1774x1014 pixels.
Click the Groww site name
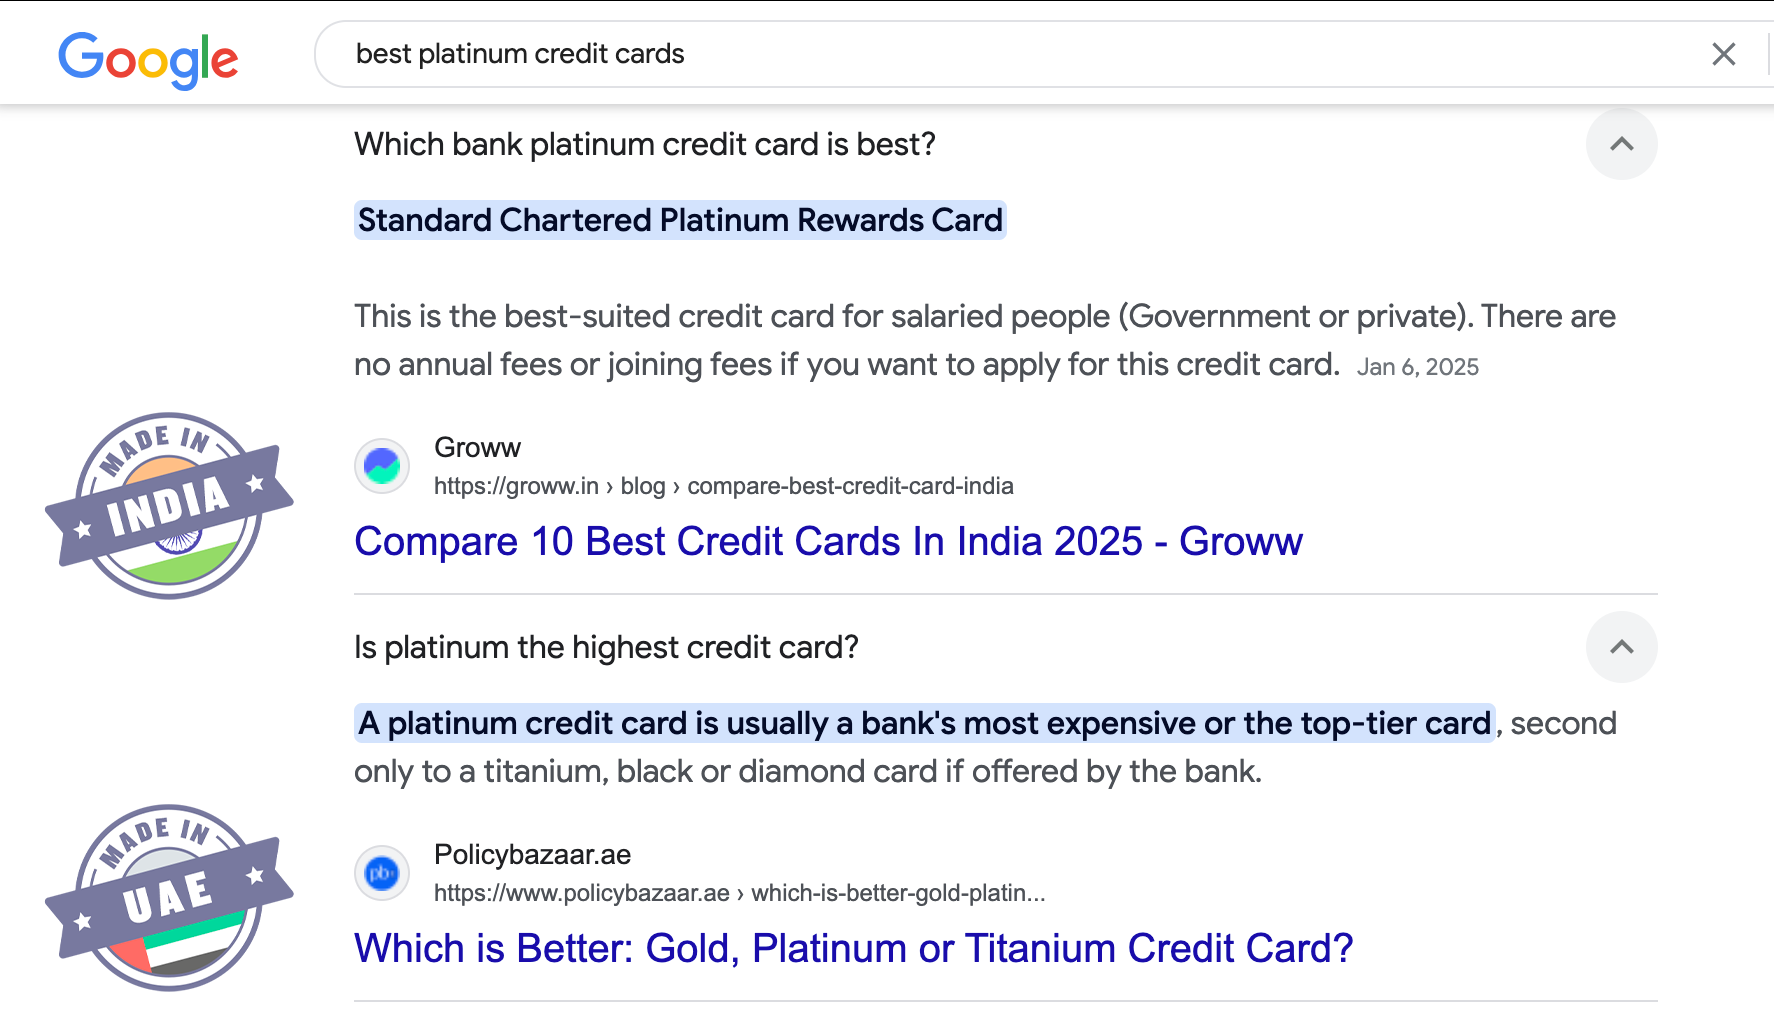tap(477, 448)
